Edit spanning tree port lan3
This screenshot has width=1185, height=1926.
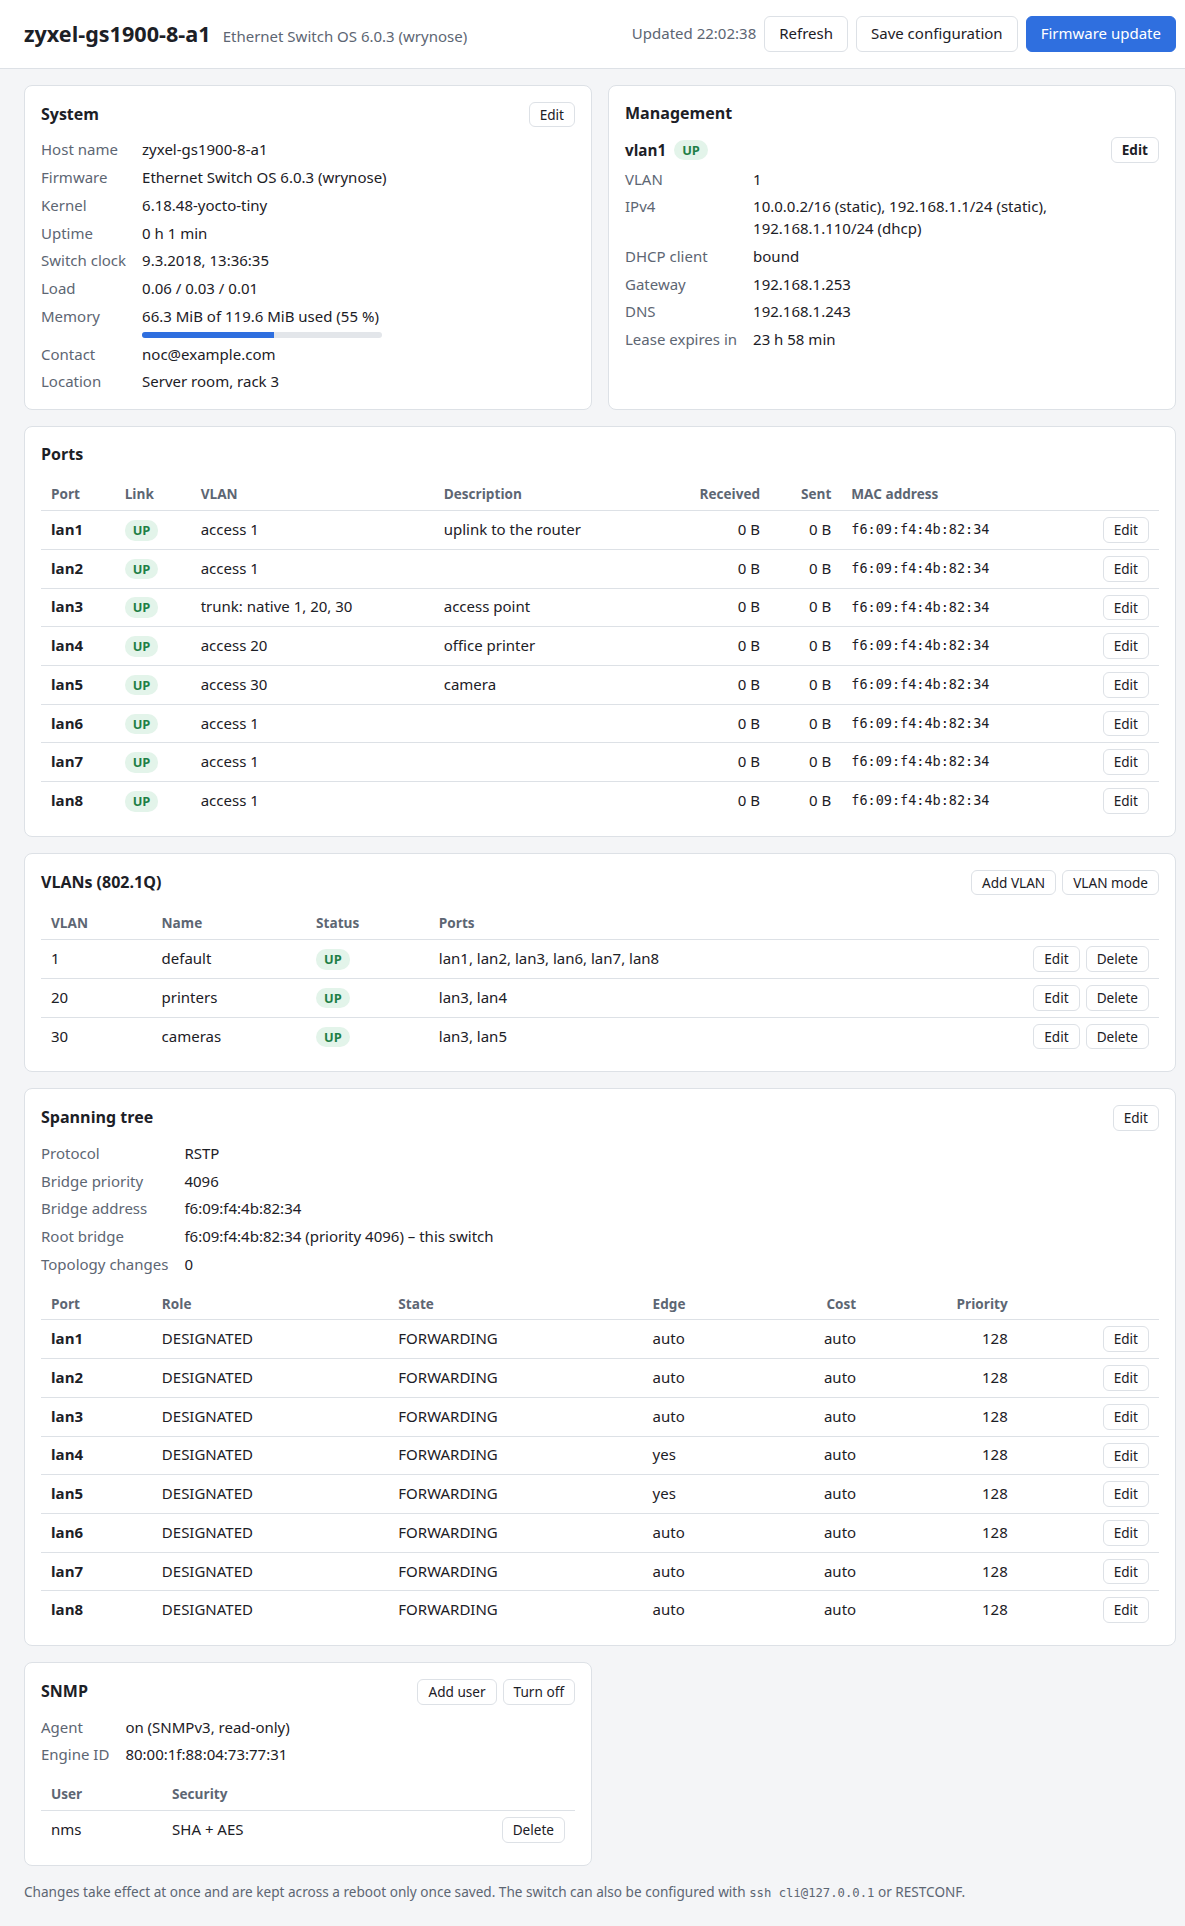(1125, 1417)
